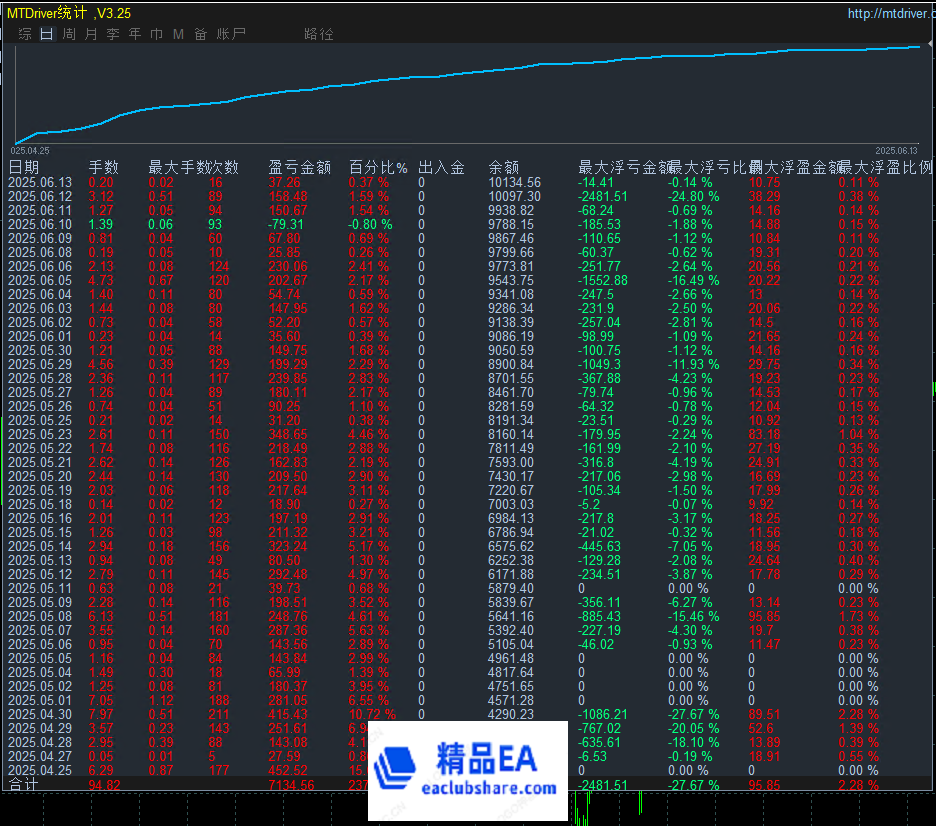Open the 账户 account view icon

click(231, 33)
